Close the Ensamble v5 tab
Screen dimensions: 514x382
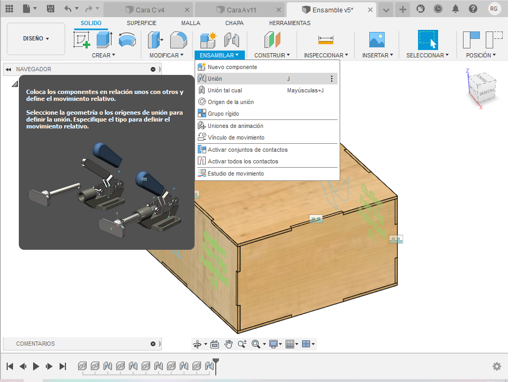[370, 10]
